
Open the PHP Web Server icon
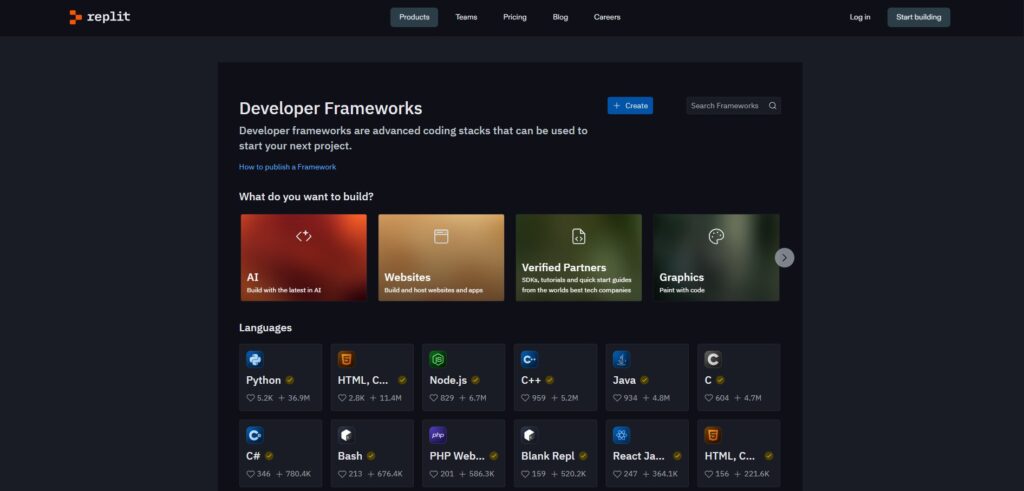click(437, 435)
